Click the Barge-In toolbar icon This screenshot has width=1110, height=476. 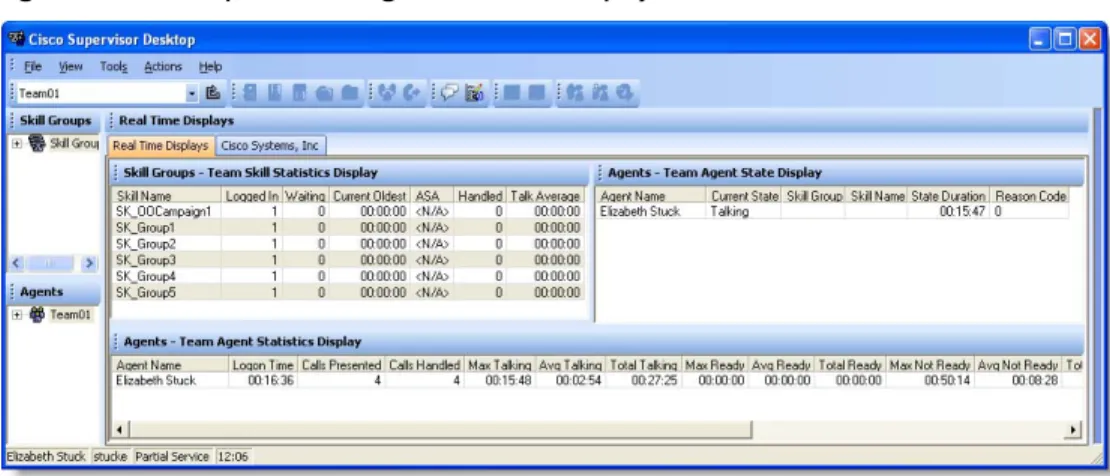386,93
